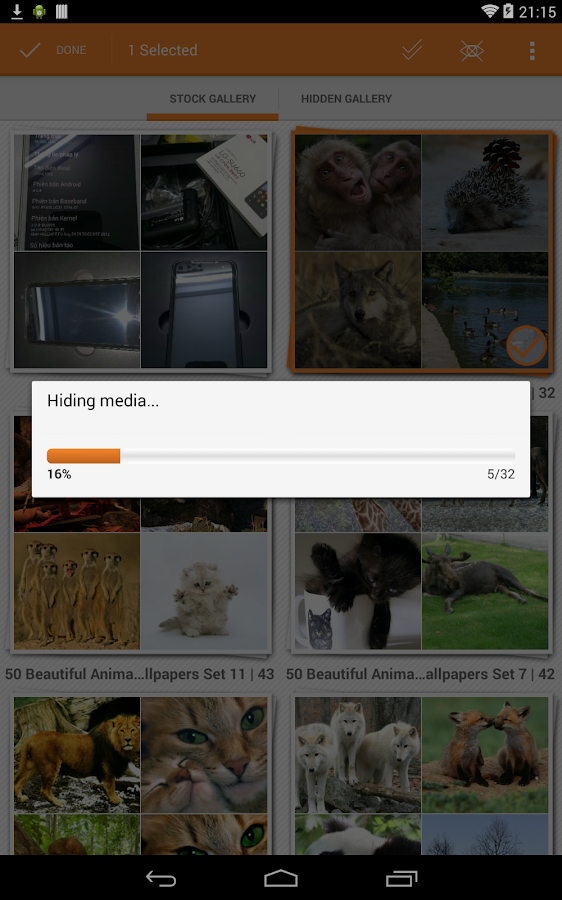Tap the Android home navigation icon
The height and width of the screenshot is (900, 562).
(x=281, y=878)
